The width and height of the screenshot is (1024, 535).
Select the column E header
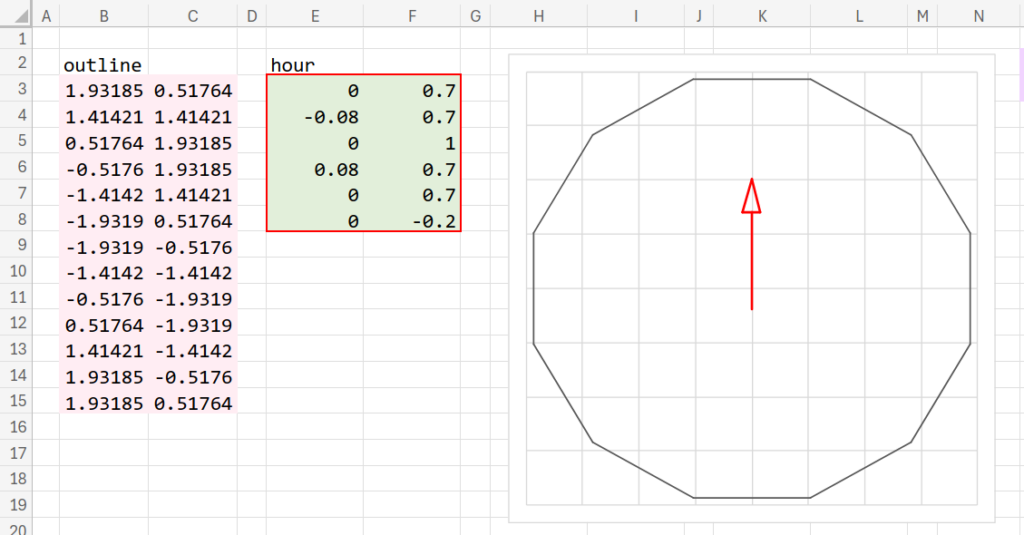click(315, 15)
